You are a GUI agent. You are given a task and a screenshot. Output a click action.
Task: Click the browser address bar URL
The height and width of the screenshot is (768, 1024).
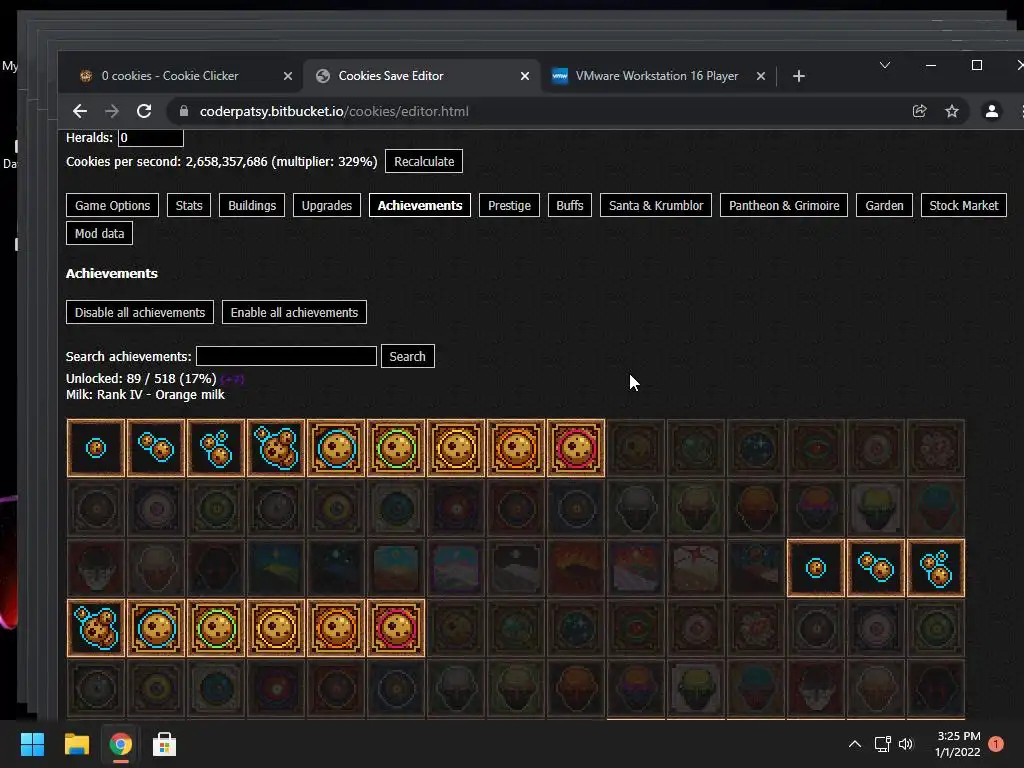pyautogui.click(x=334, y=112)
